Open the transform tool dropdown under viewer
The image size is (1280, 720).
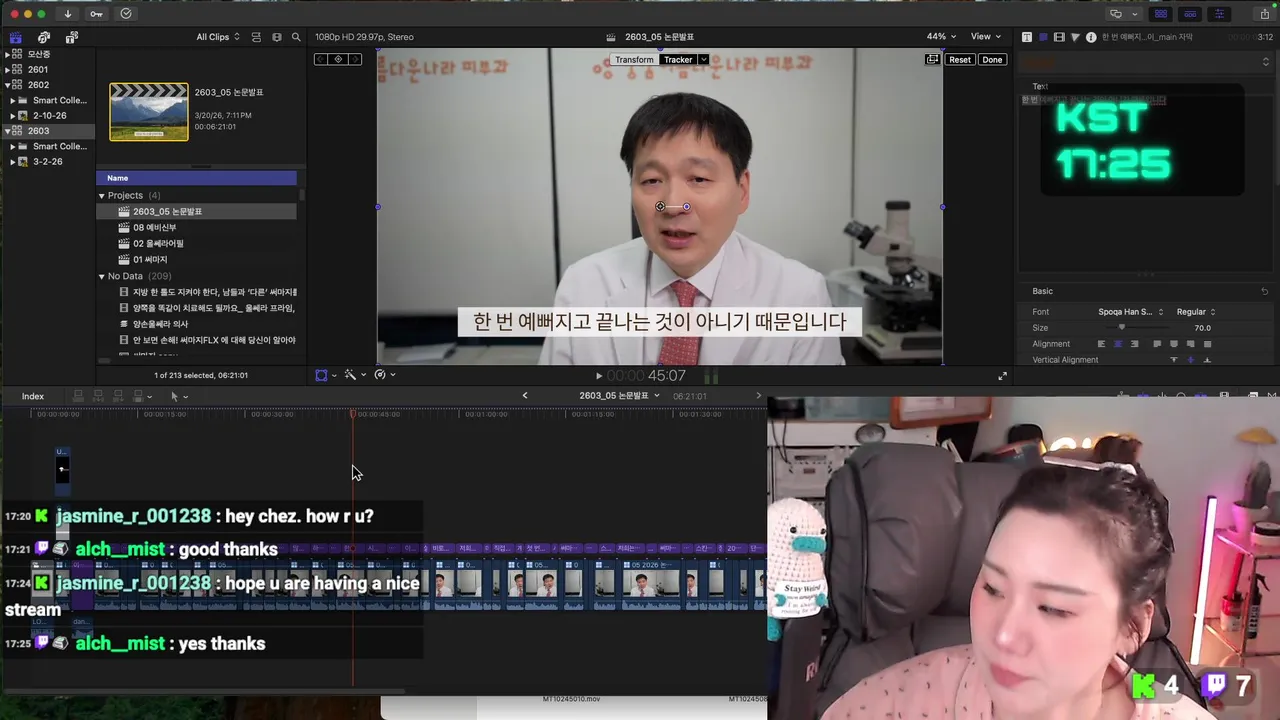coord(327,375)
